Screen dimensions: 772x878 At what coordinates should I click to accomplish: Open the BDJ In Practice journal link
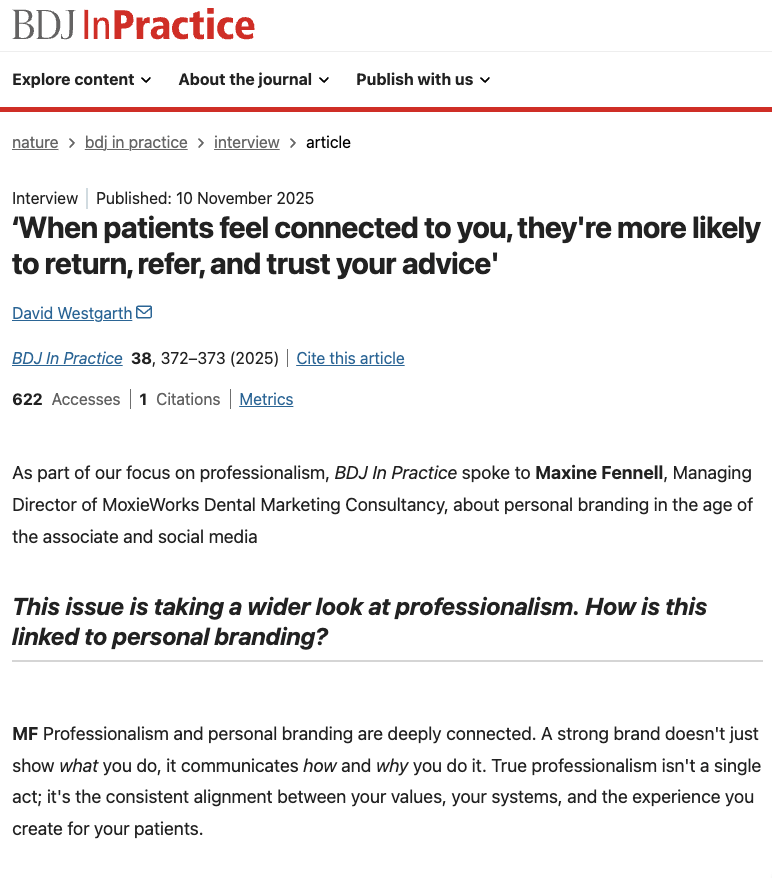coord(67,358)
